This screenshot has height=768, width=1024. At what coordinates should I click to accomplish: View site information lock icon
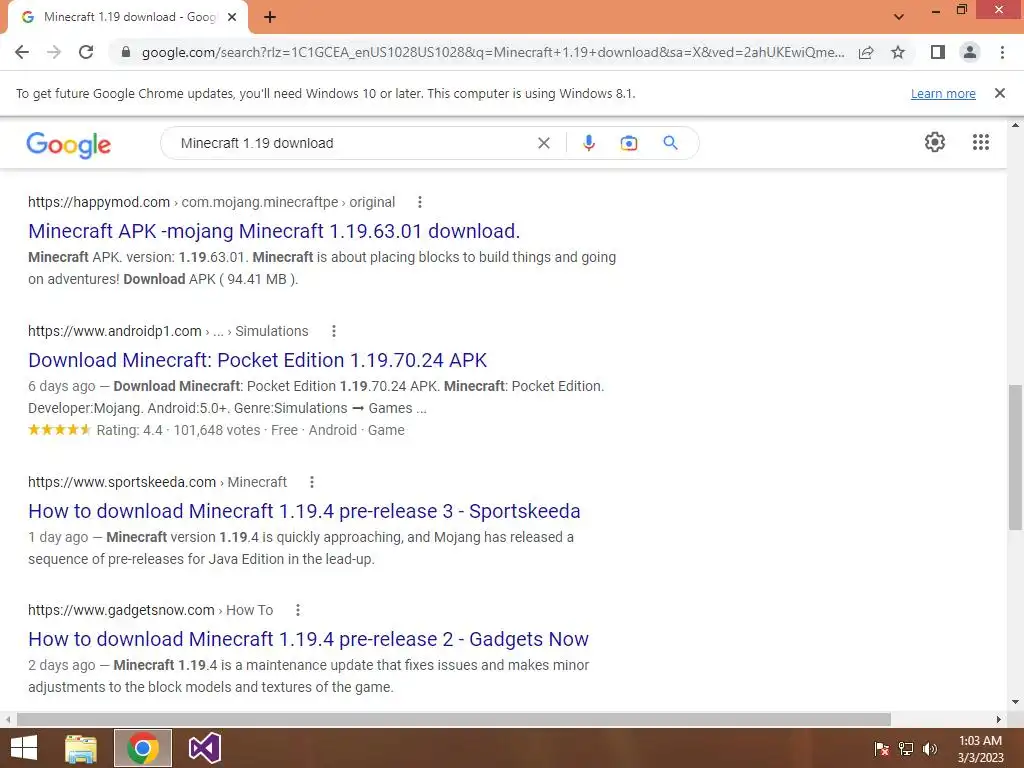[126, 52]
